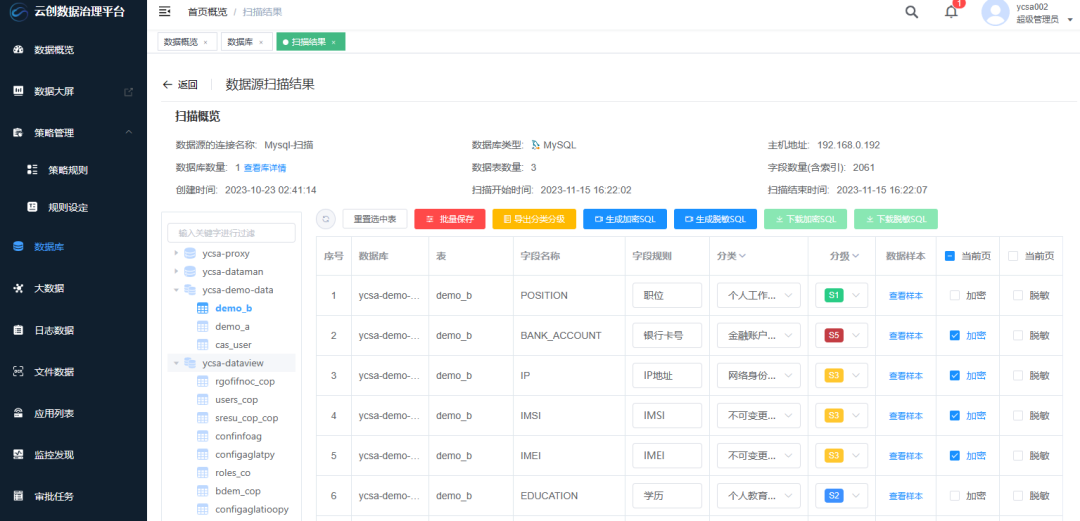Select users_cop table in tree
This screenshot has height=521, width=1080.
pyautogui.click(x=236, y=400)
